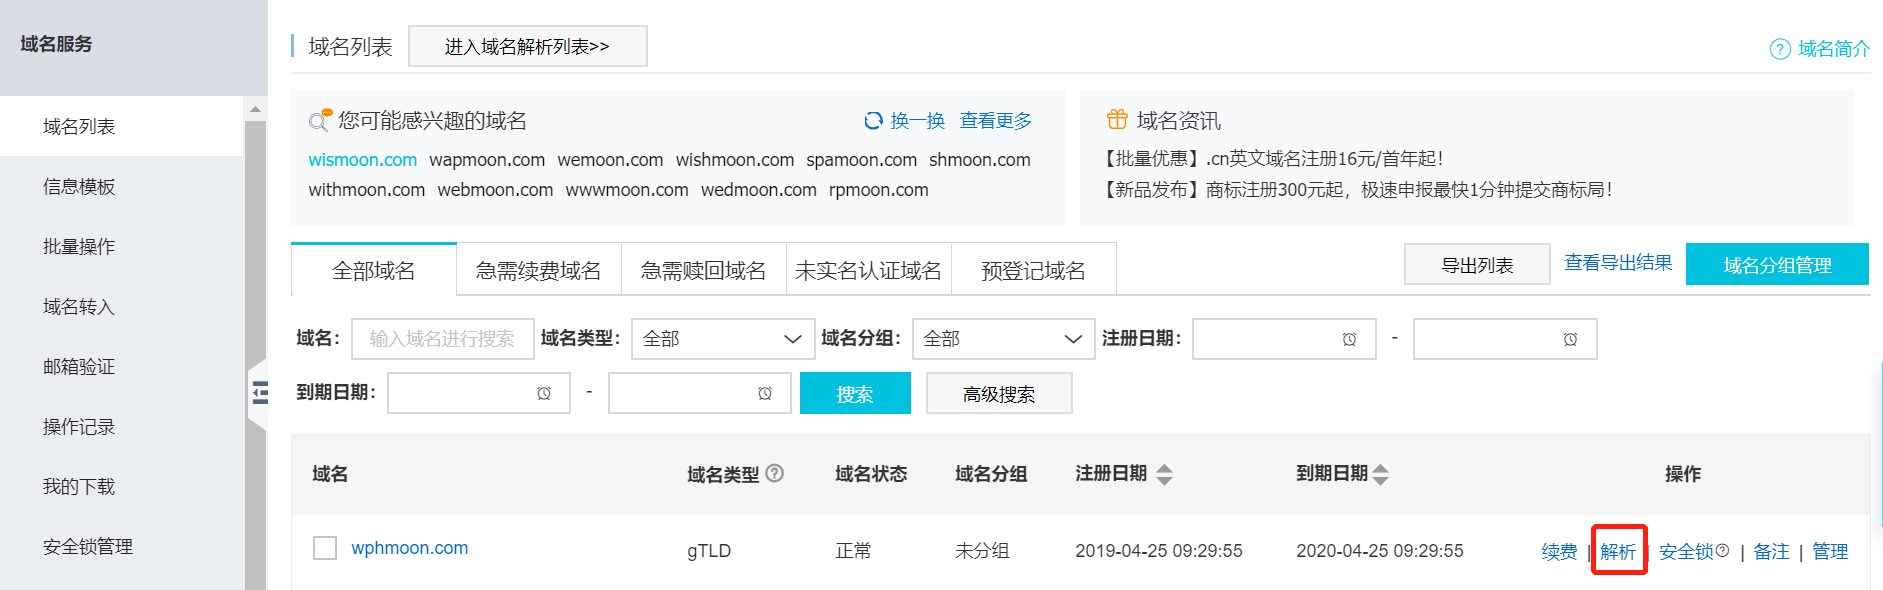
Task: Open 域名列表 in the sidebar
Action: (x=122, y=126)
